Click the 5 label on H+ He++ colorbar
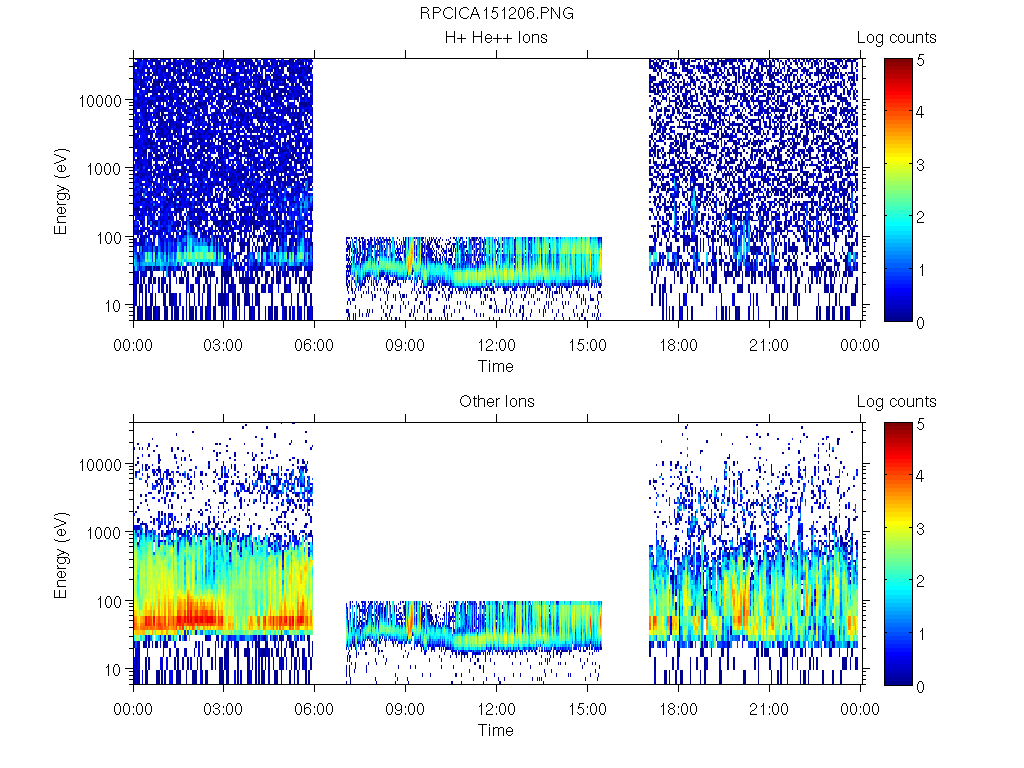The height and width of the screenshot is (768, 1024). (921, 61)
